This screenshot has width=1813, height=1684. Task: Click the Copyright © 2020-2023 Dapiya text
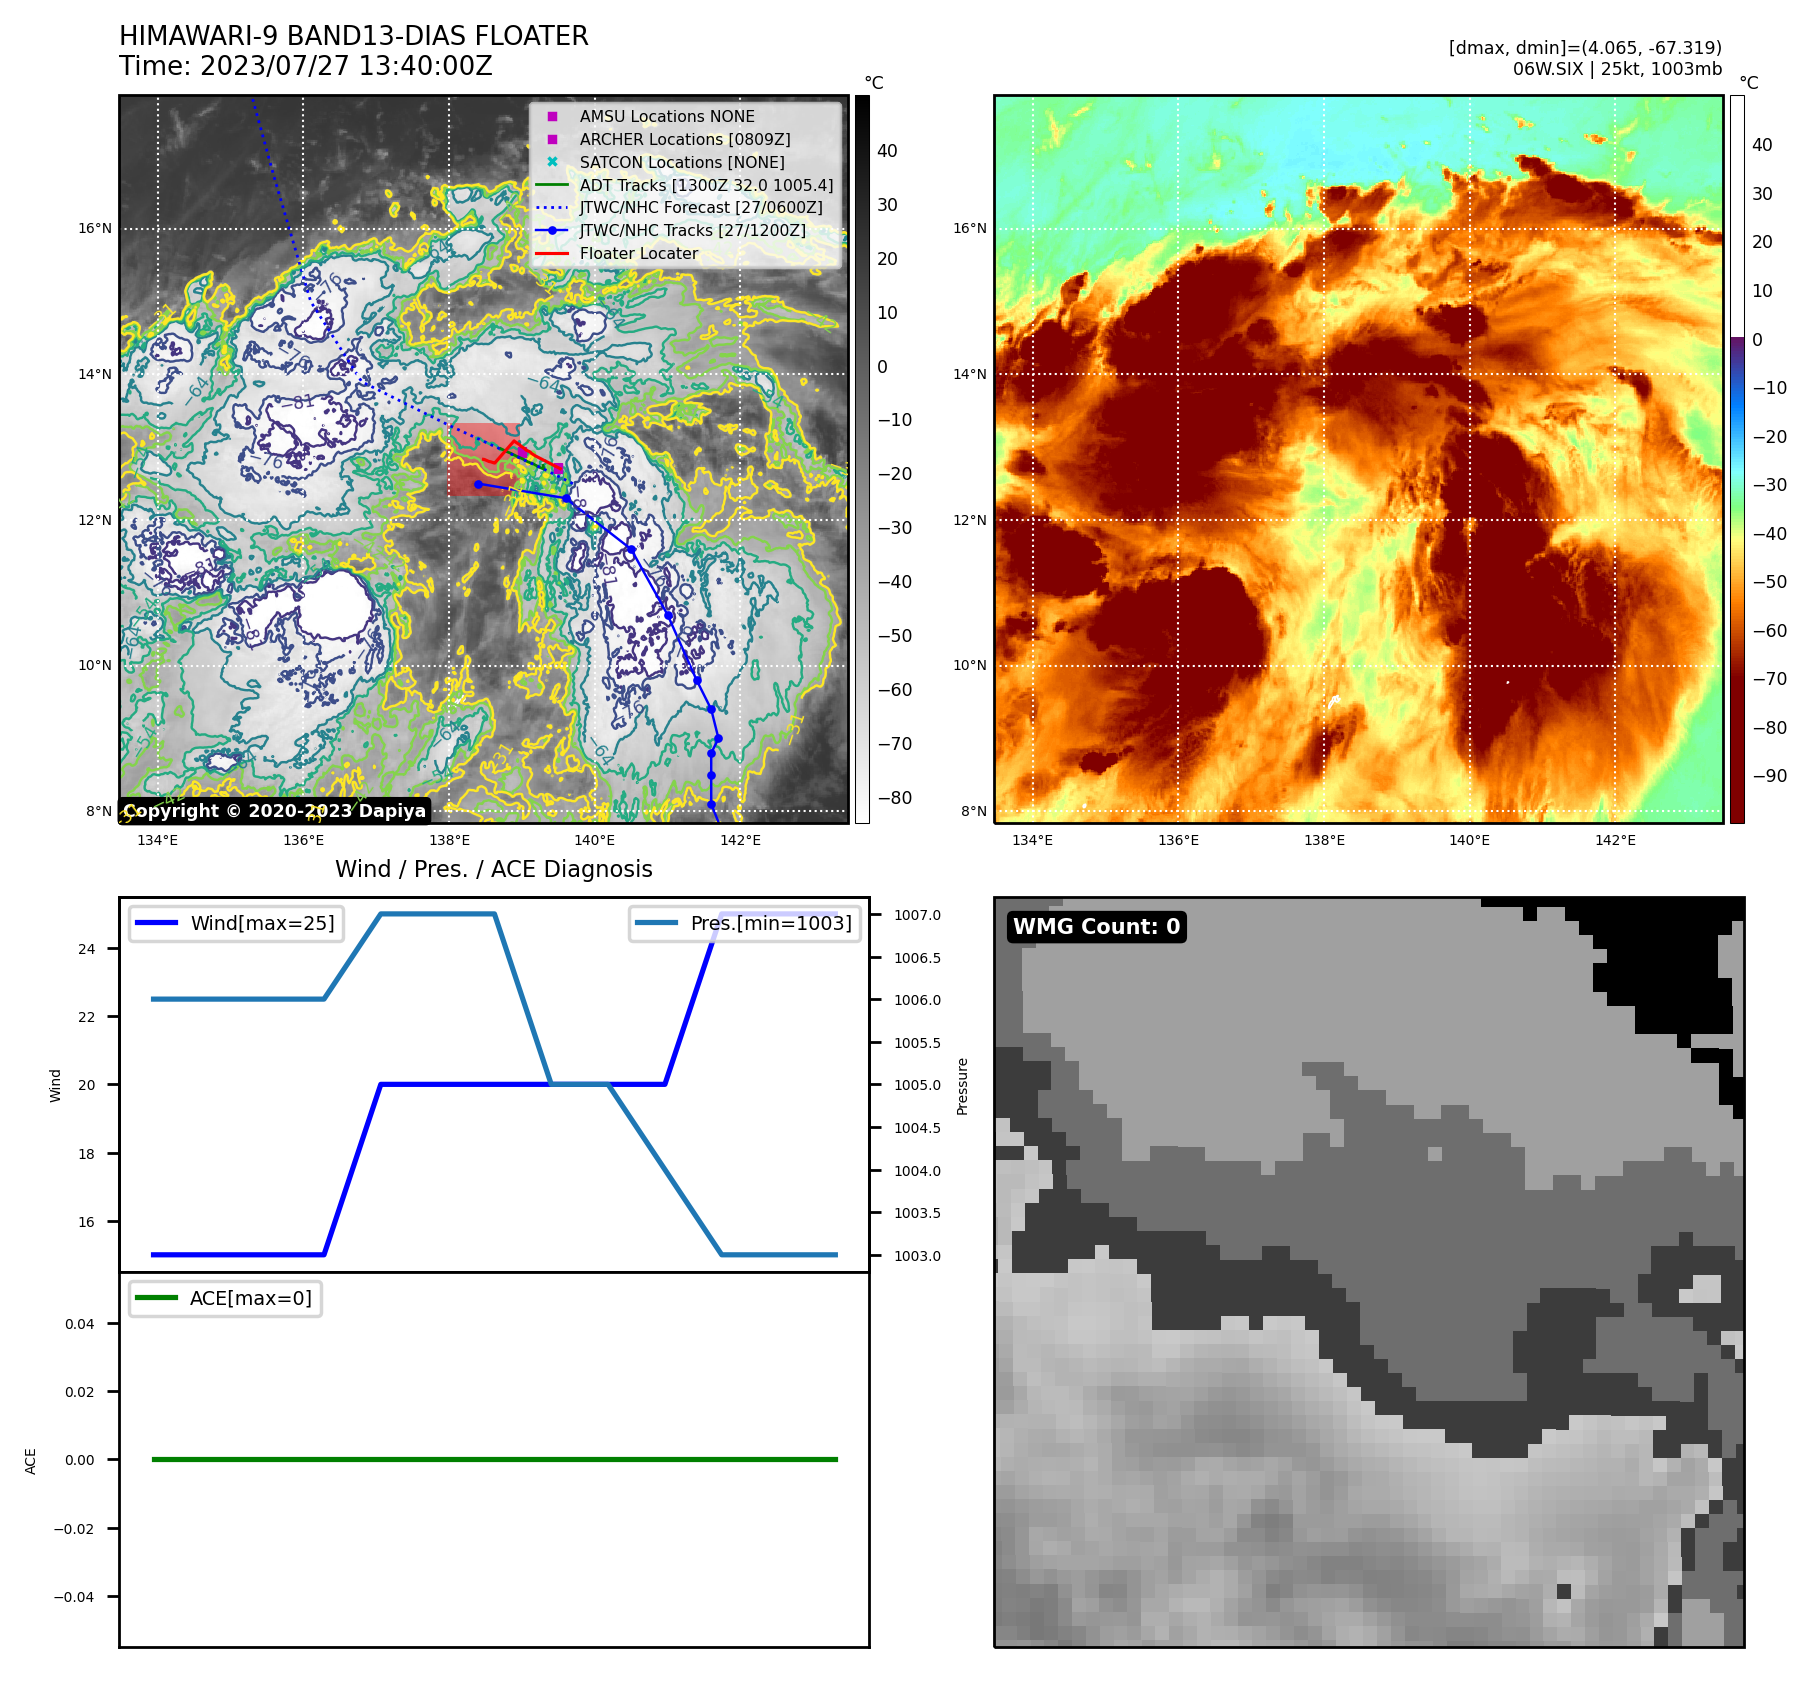pos(275,811)
